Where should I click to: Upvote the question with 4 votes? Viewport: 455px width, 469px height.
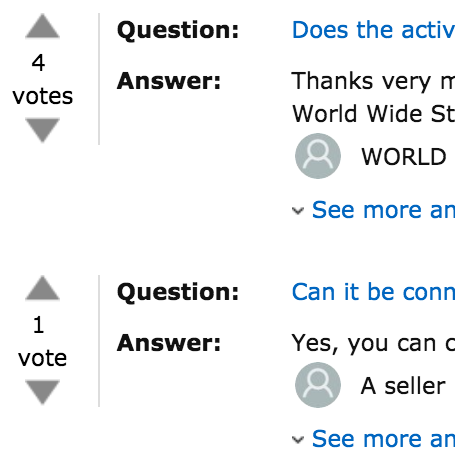tap(43, 26)
